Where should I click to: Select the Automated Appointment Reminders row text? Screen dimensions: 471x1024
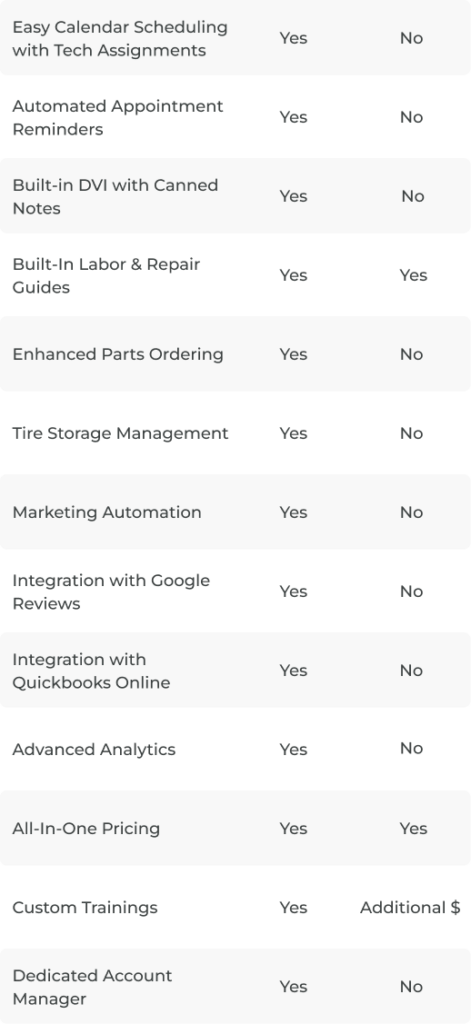118,118
